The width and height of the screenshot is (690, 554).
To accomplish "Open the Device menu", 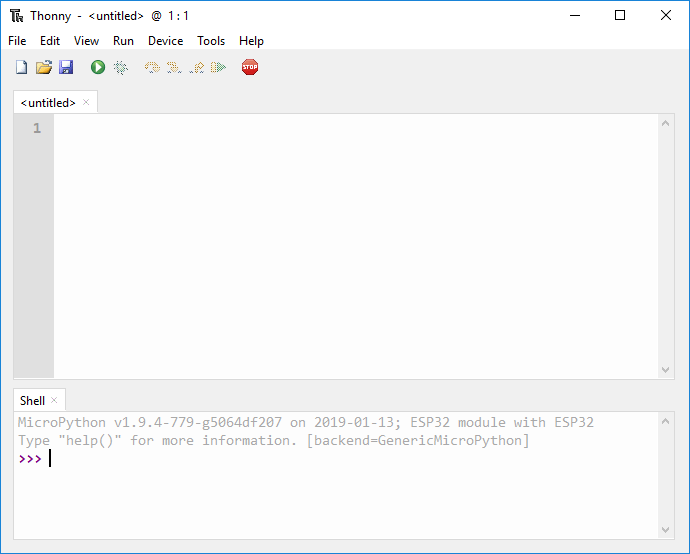I will (165, 41).
